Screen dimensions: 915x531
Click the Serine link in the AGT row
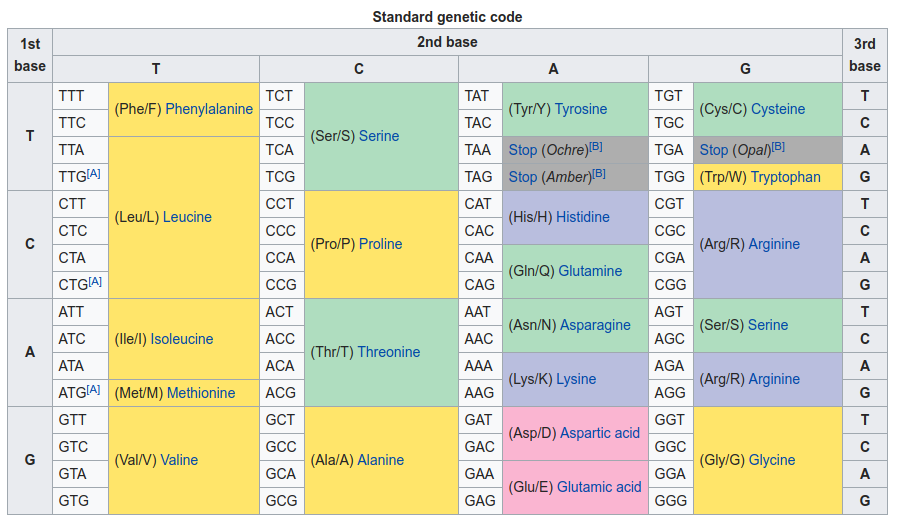[768, 325]
